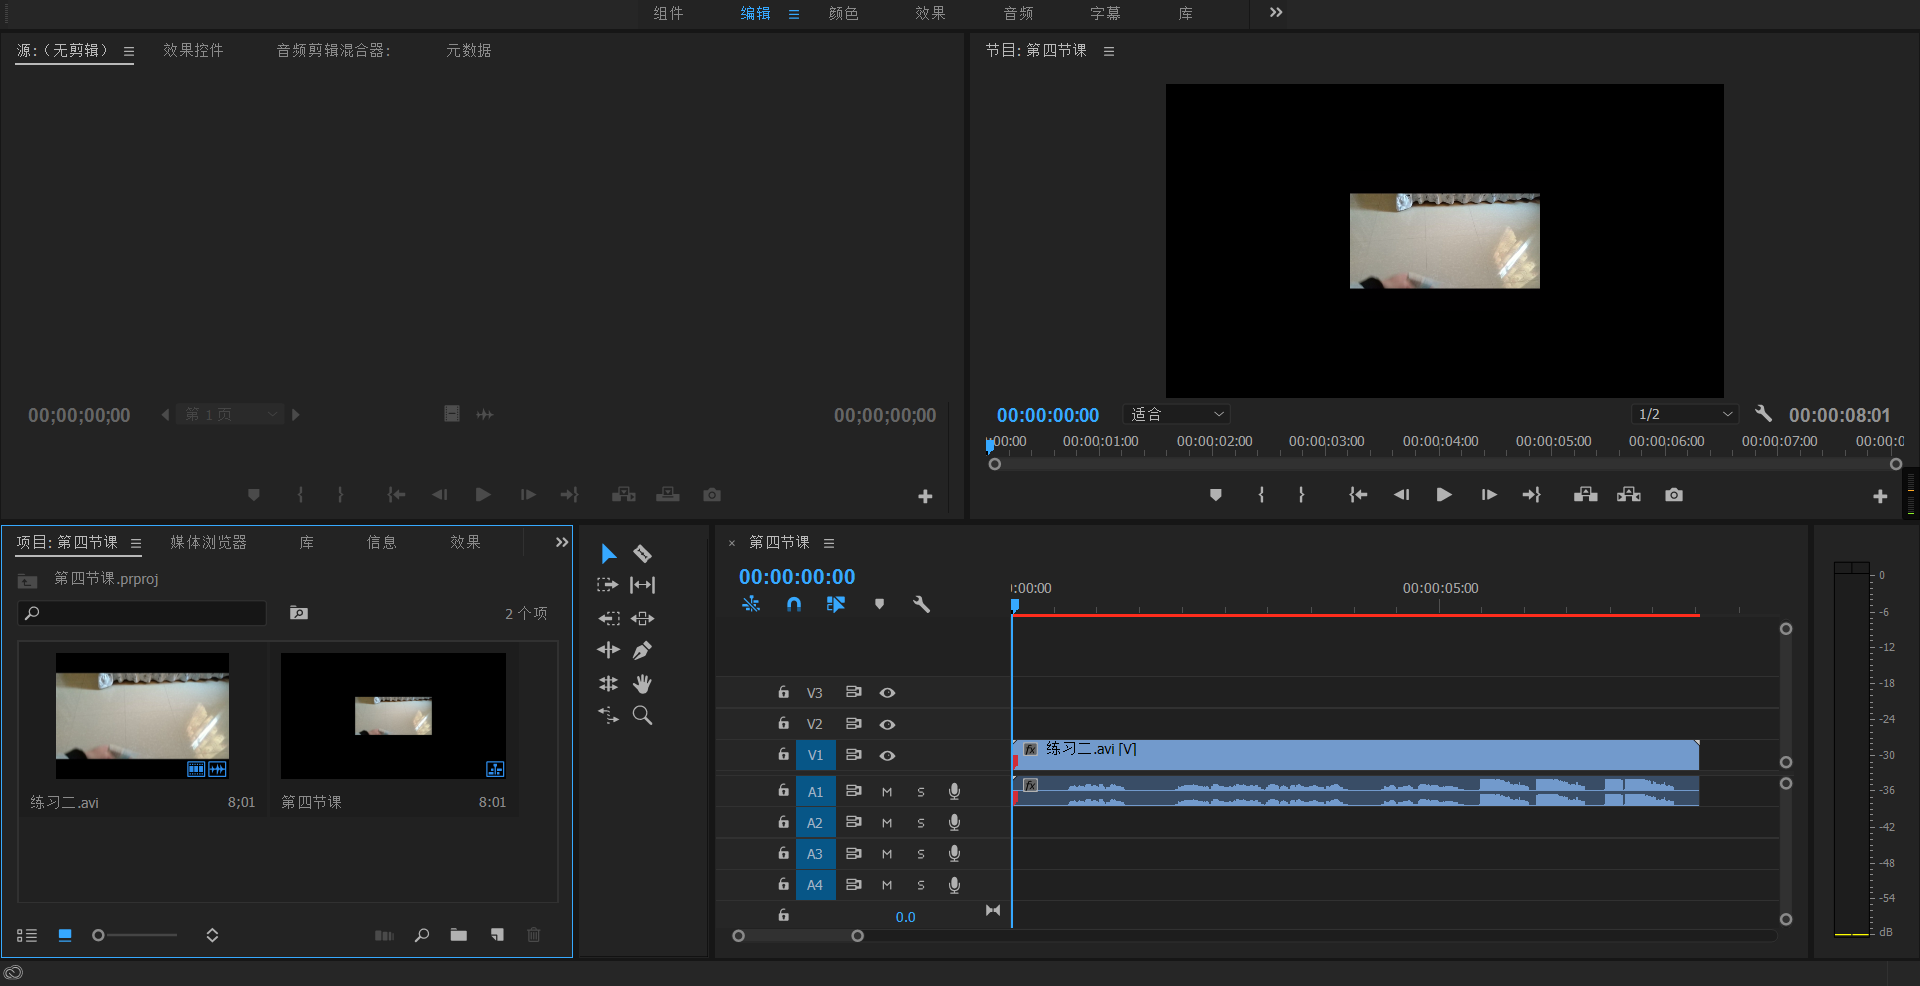
Task: Open timeline display settings wrench
Action: tap(921, 604)
